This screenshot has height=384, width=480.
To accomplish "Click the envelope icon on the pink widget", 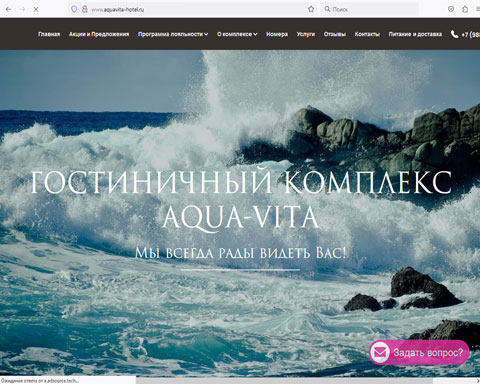I will 380,352.
